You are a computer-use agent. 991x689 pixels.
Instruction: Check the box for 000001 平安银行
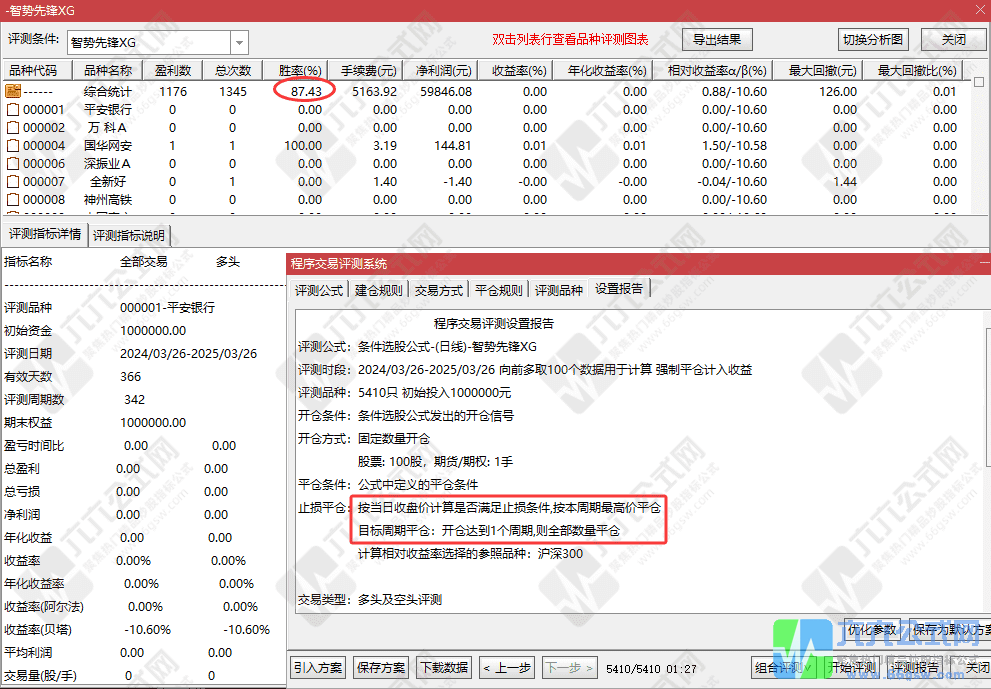pos(13,109)
